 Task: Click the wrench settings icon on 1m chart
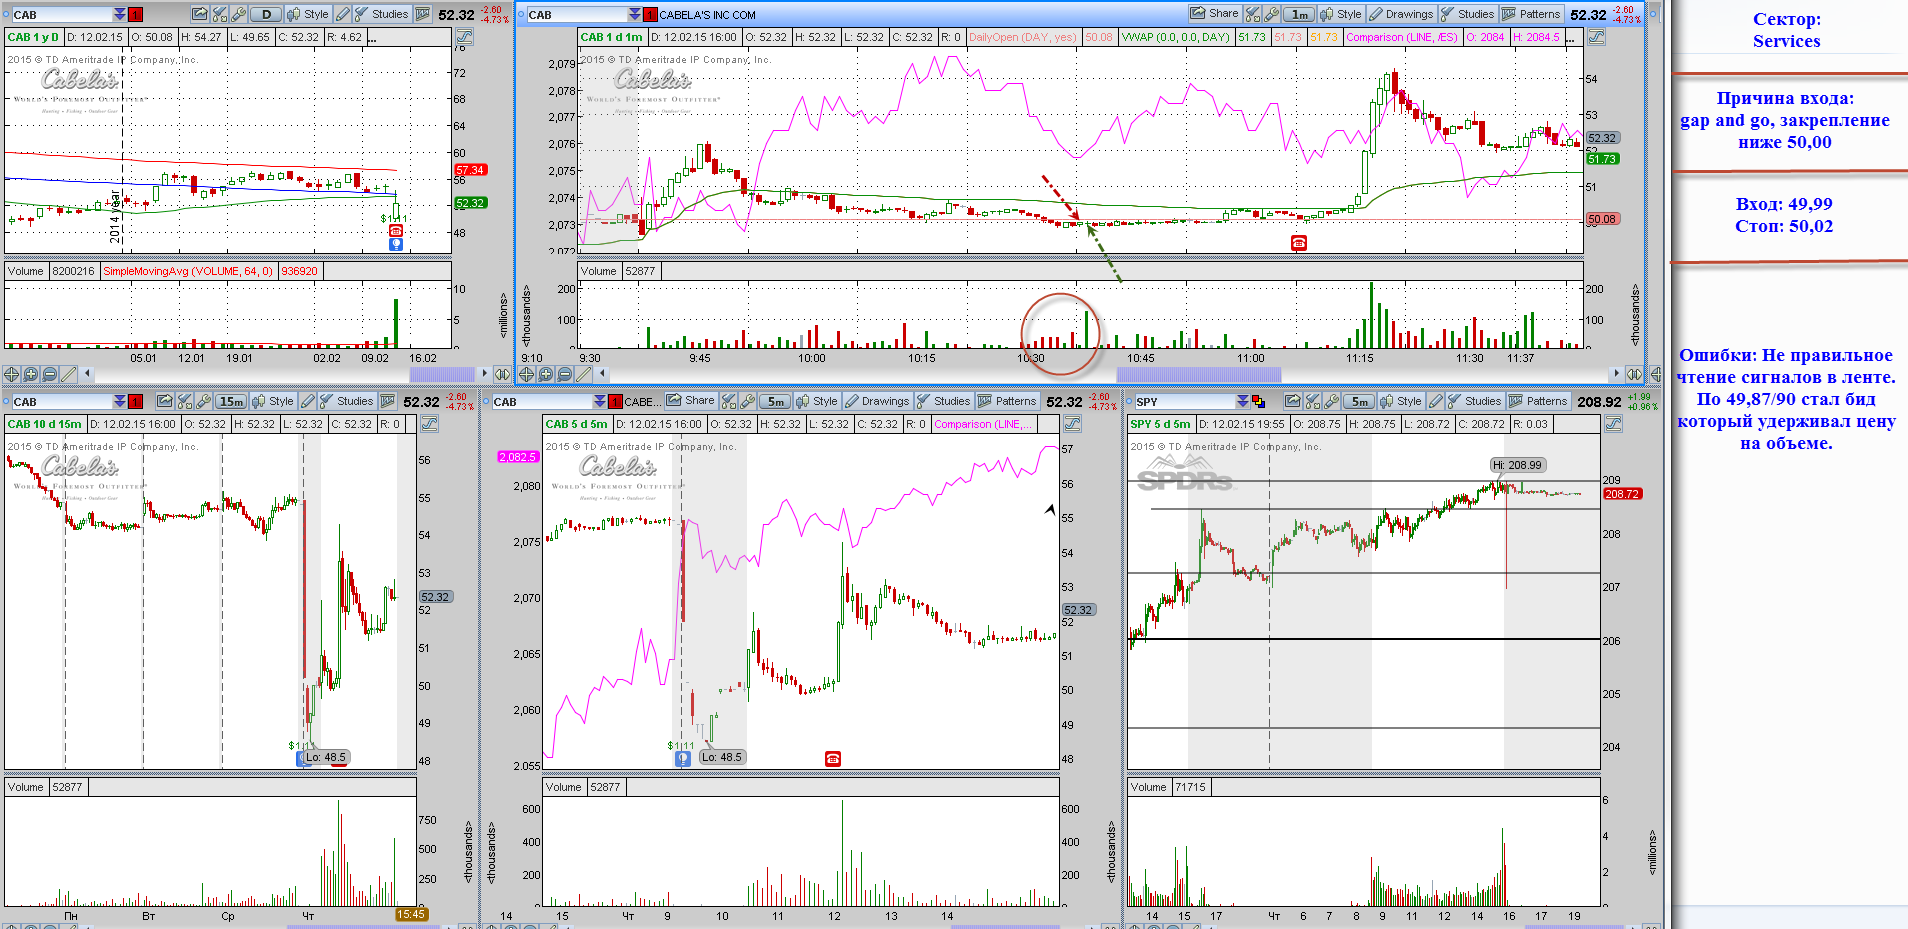click(x=1271, y=14)
